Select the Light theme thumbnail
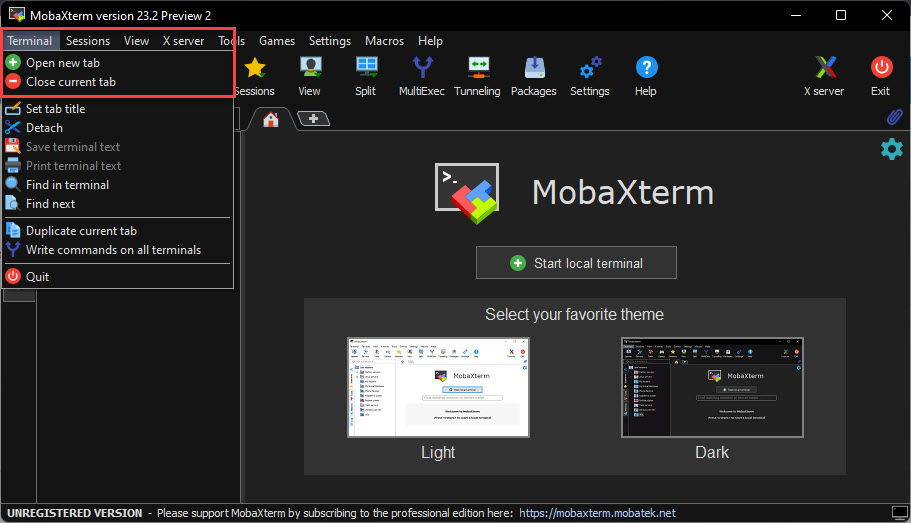Image resolution: width=911 pixels, height=523 pixels. 438,387
